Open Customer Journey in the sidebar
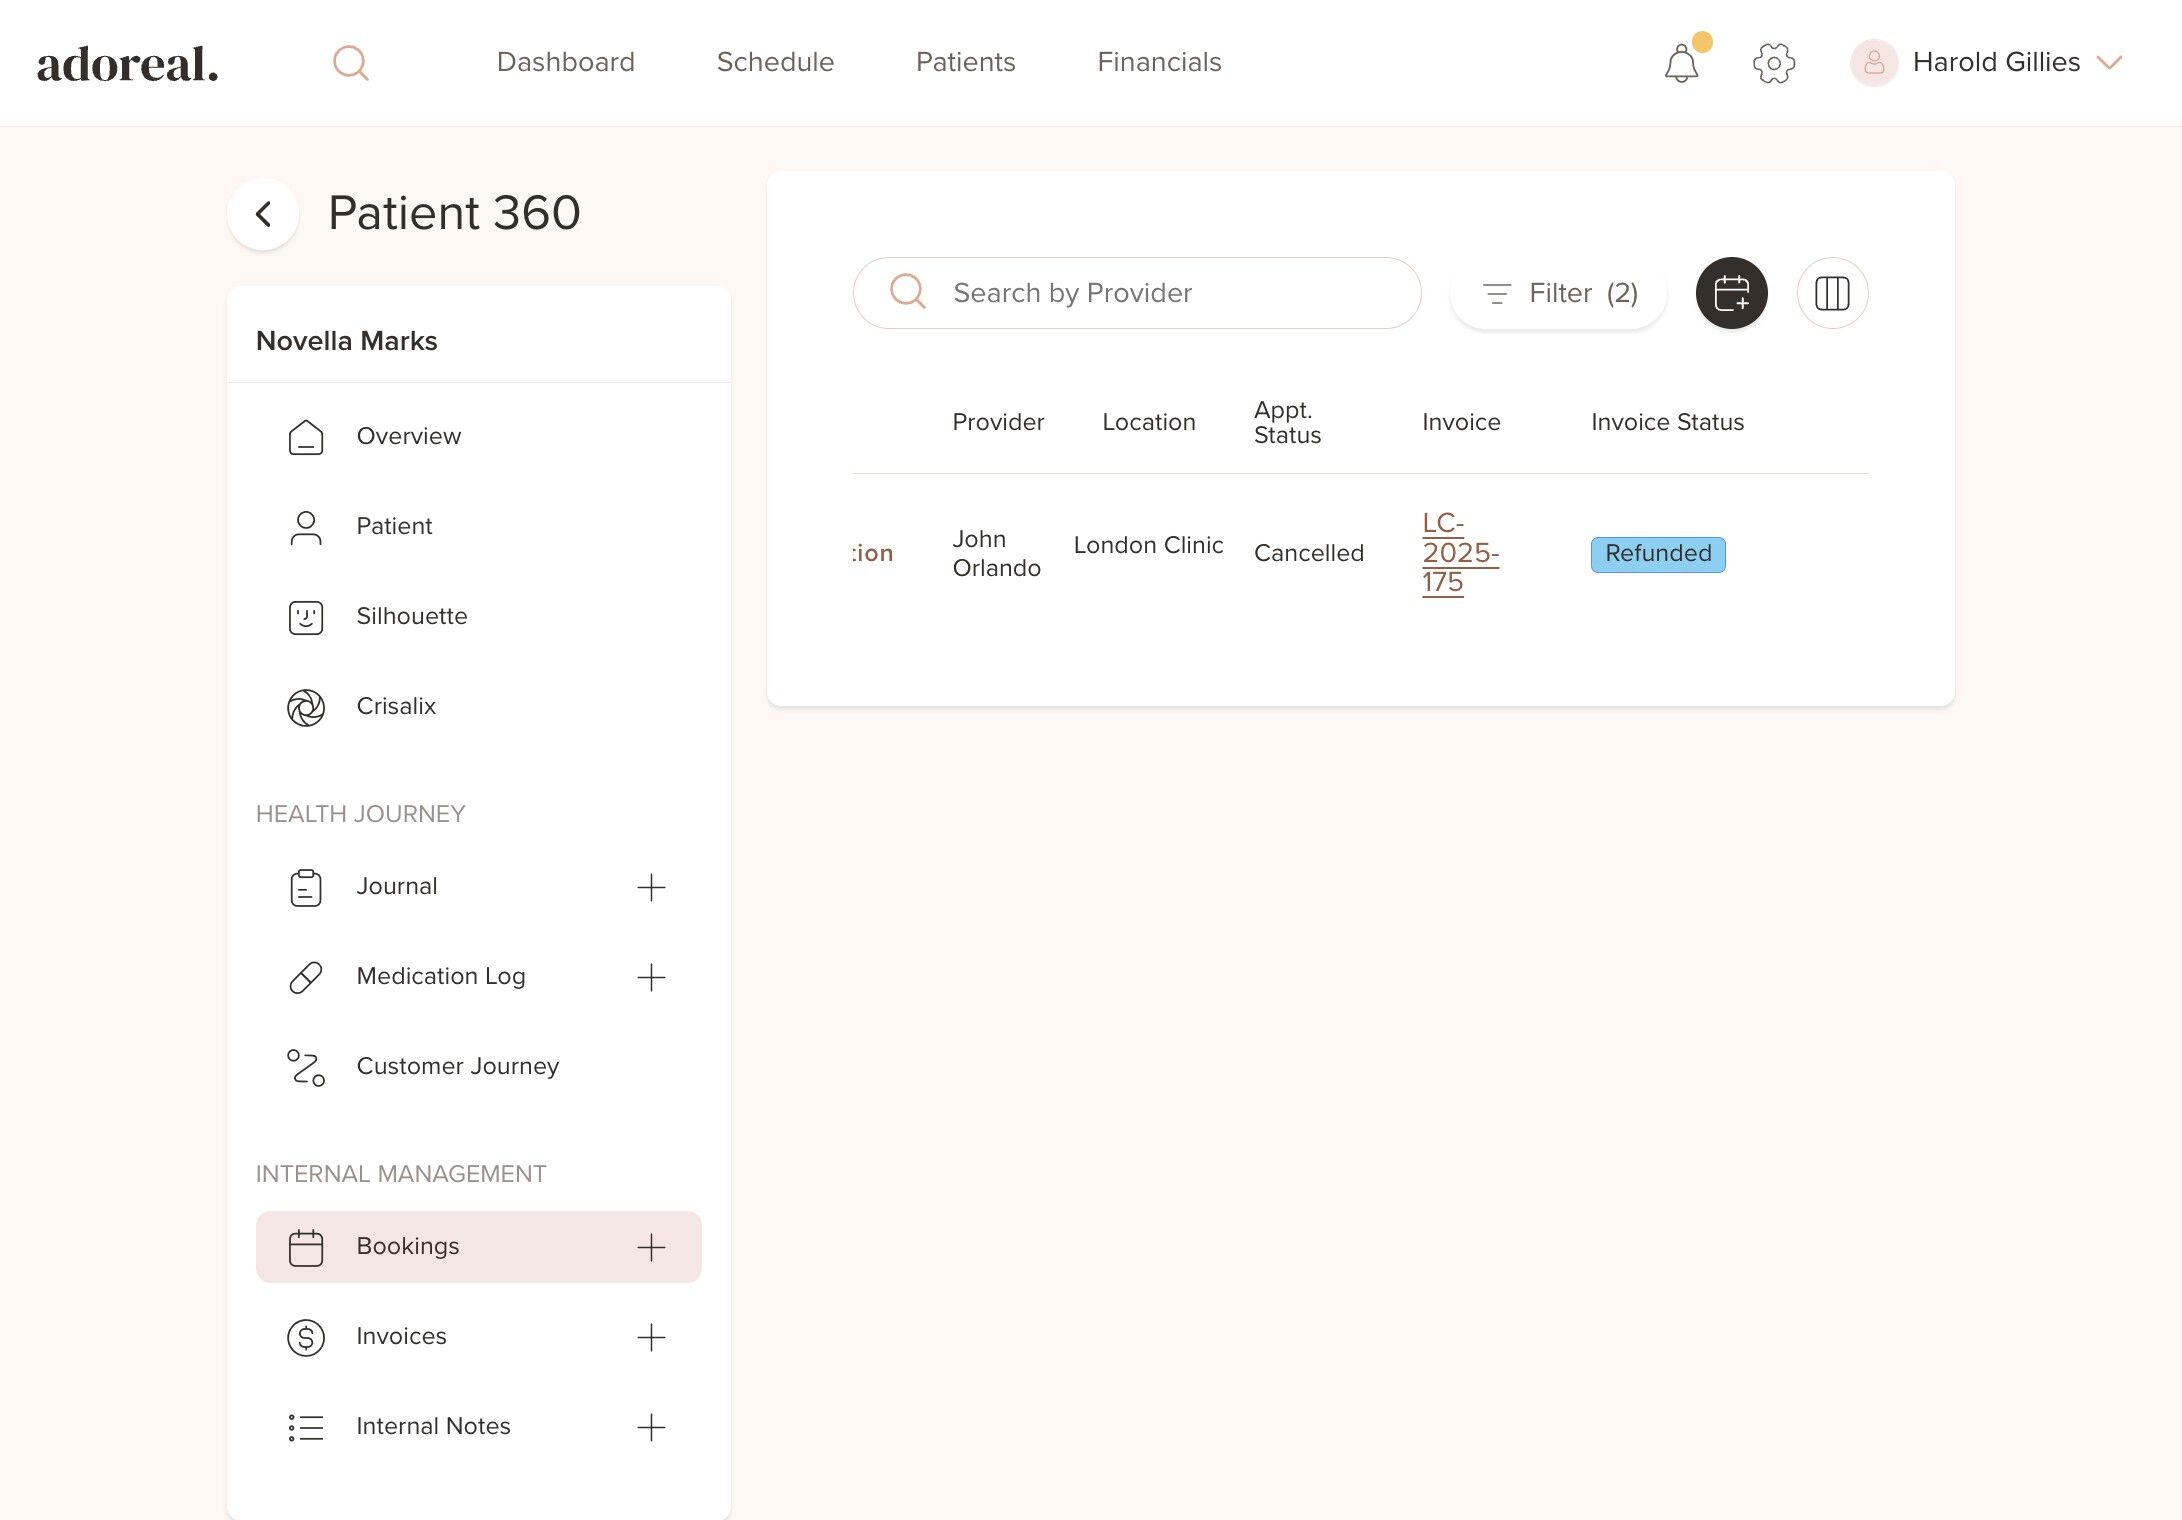This screenshot has height=1520, width=2182. tap(457, 1066)
